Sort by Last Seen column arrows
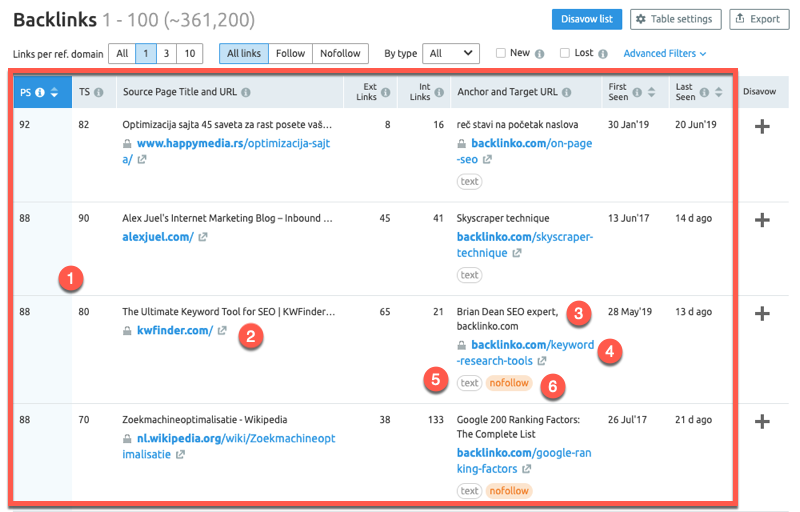 click(719, 93)
